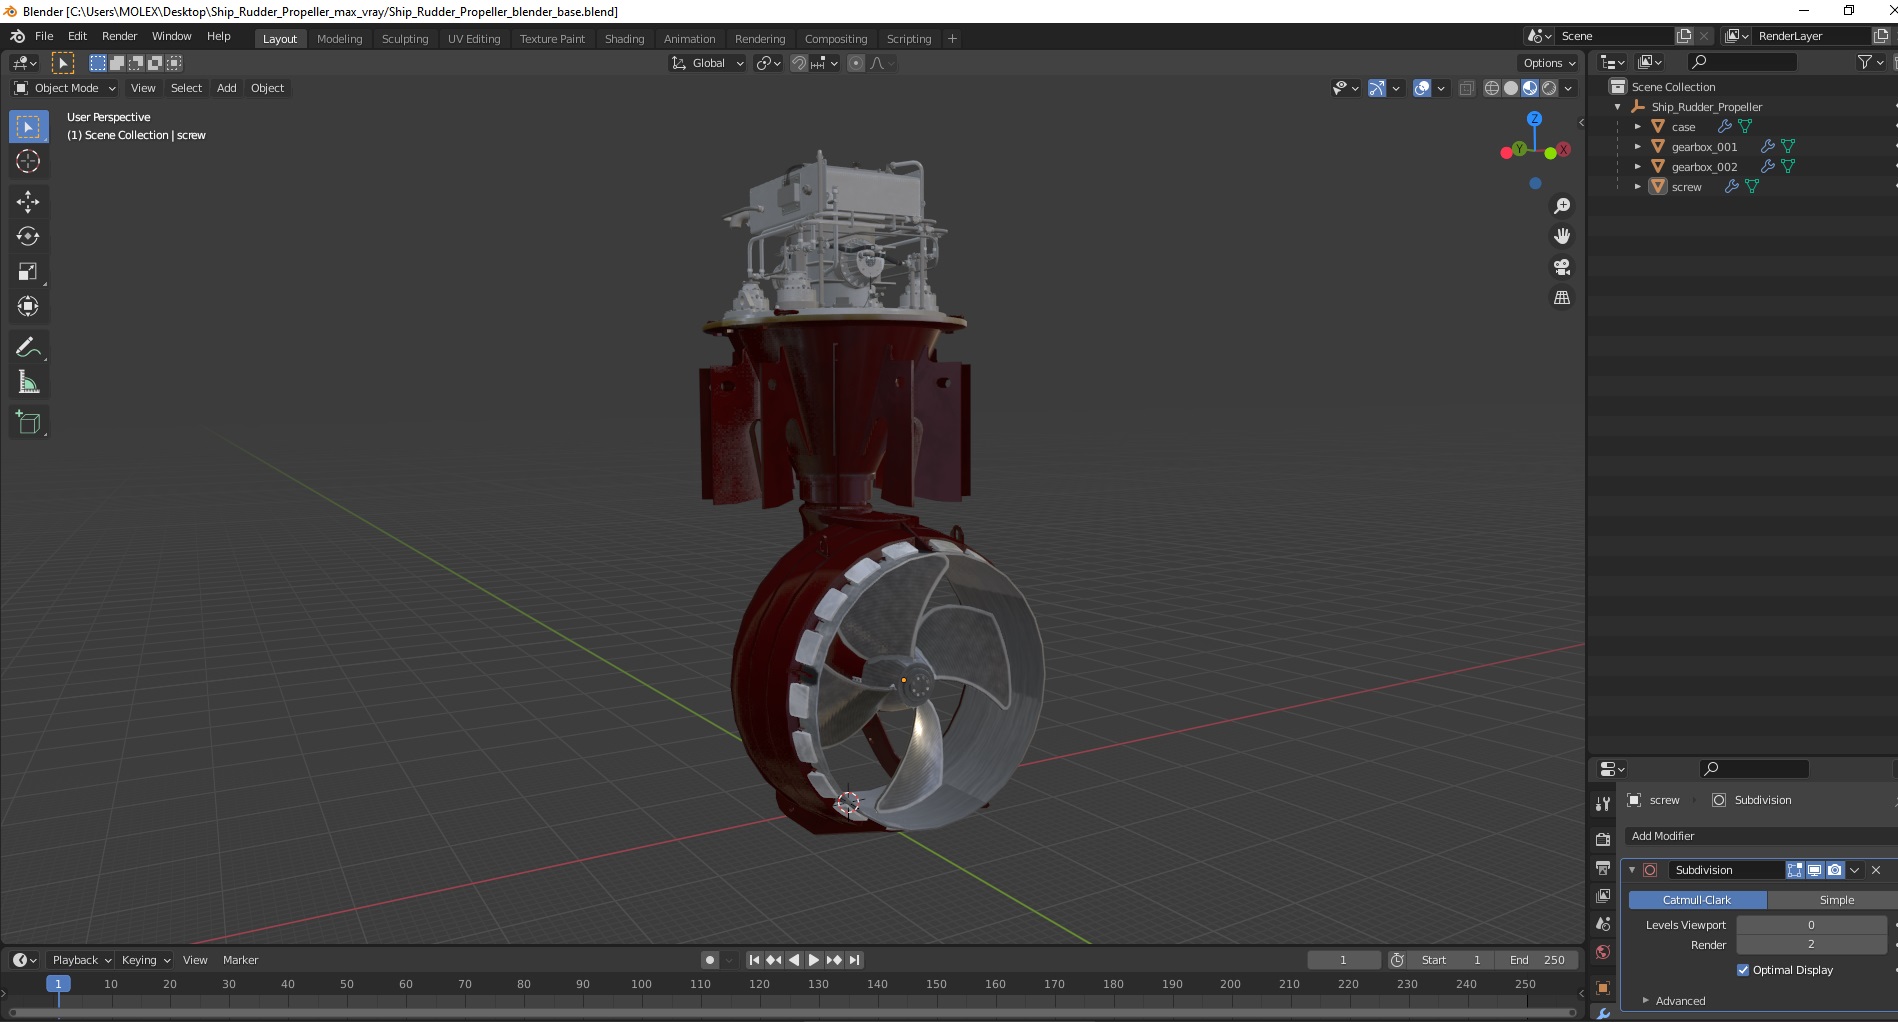Screen dimensions: 1898x1022
Task: Click the Levels Viewport value field
Action: pos(1811,925)
